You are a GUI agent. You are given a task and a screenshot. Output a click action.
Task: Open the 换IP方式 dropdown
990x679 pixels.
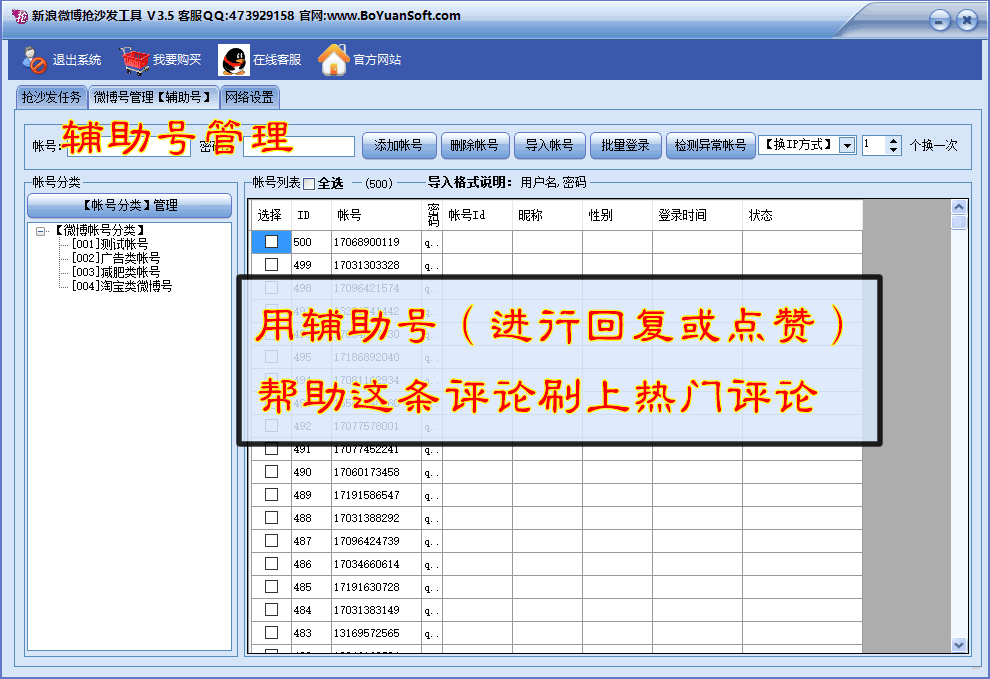pyautogui.click(x=847, y=145)
